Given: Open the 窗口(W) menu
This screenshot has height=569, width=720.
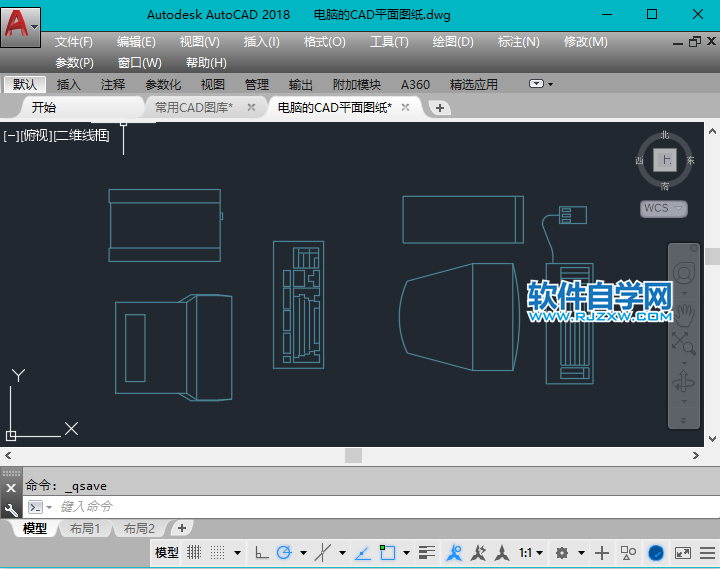Looking at the screenshot, I should [139, 62].
